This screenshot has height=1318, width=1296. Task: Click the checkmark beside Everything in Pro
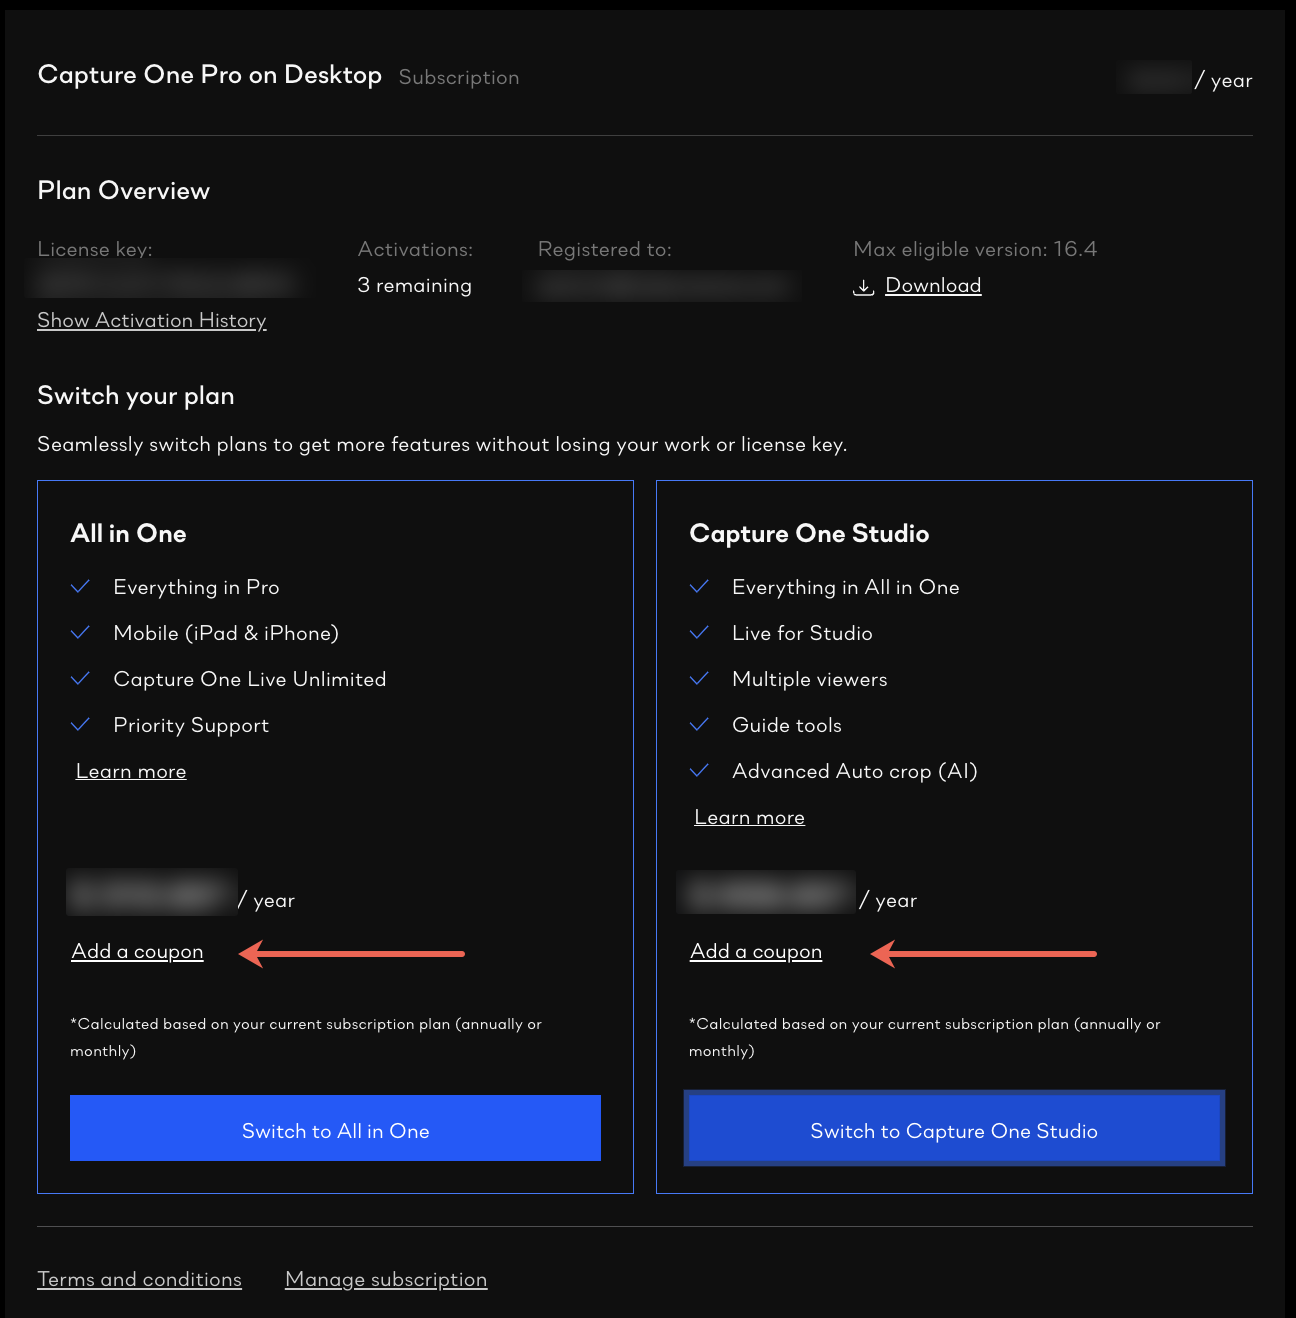[81, 586]
